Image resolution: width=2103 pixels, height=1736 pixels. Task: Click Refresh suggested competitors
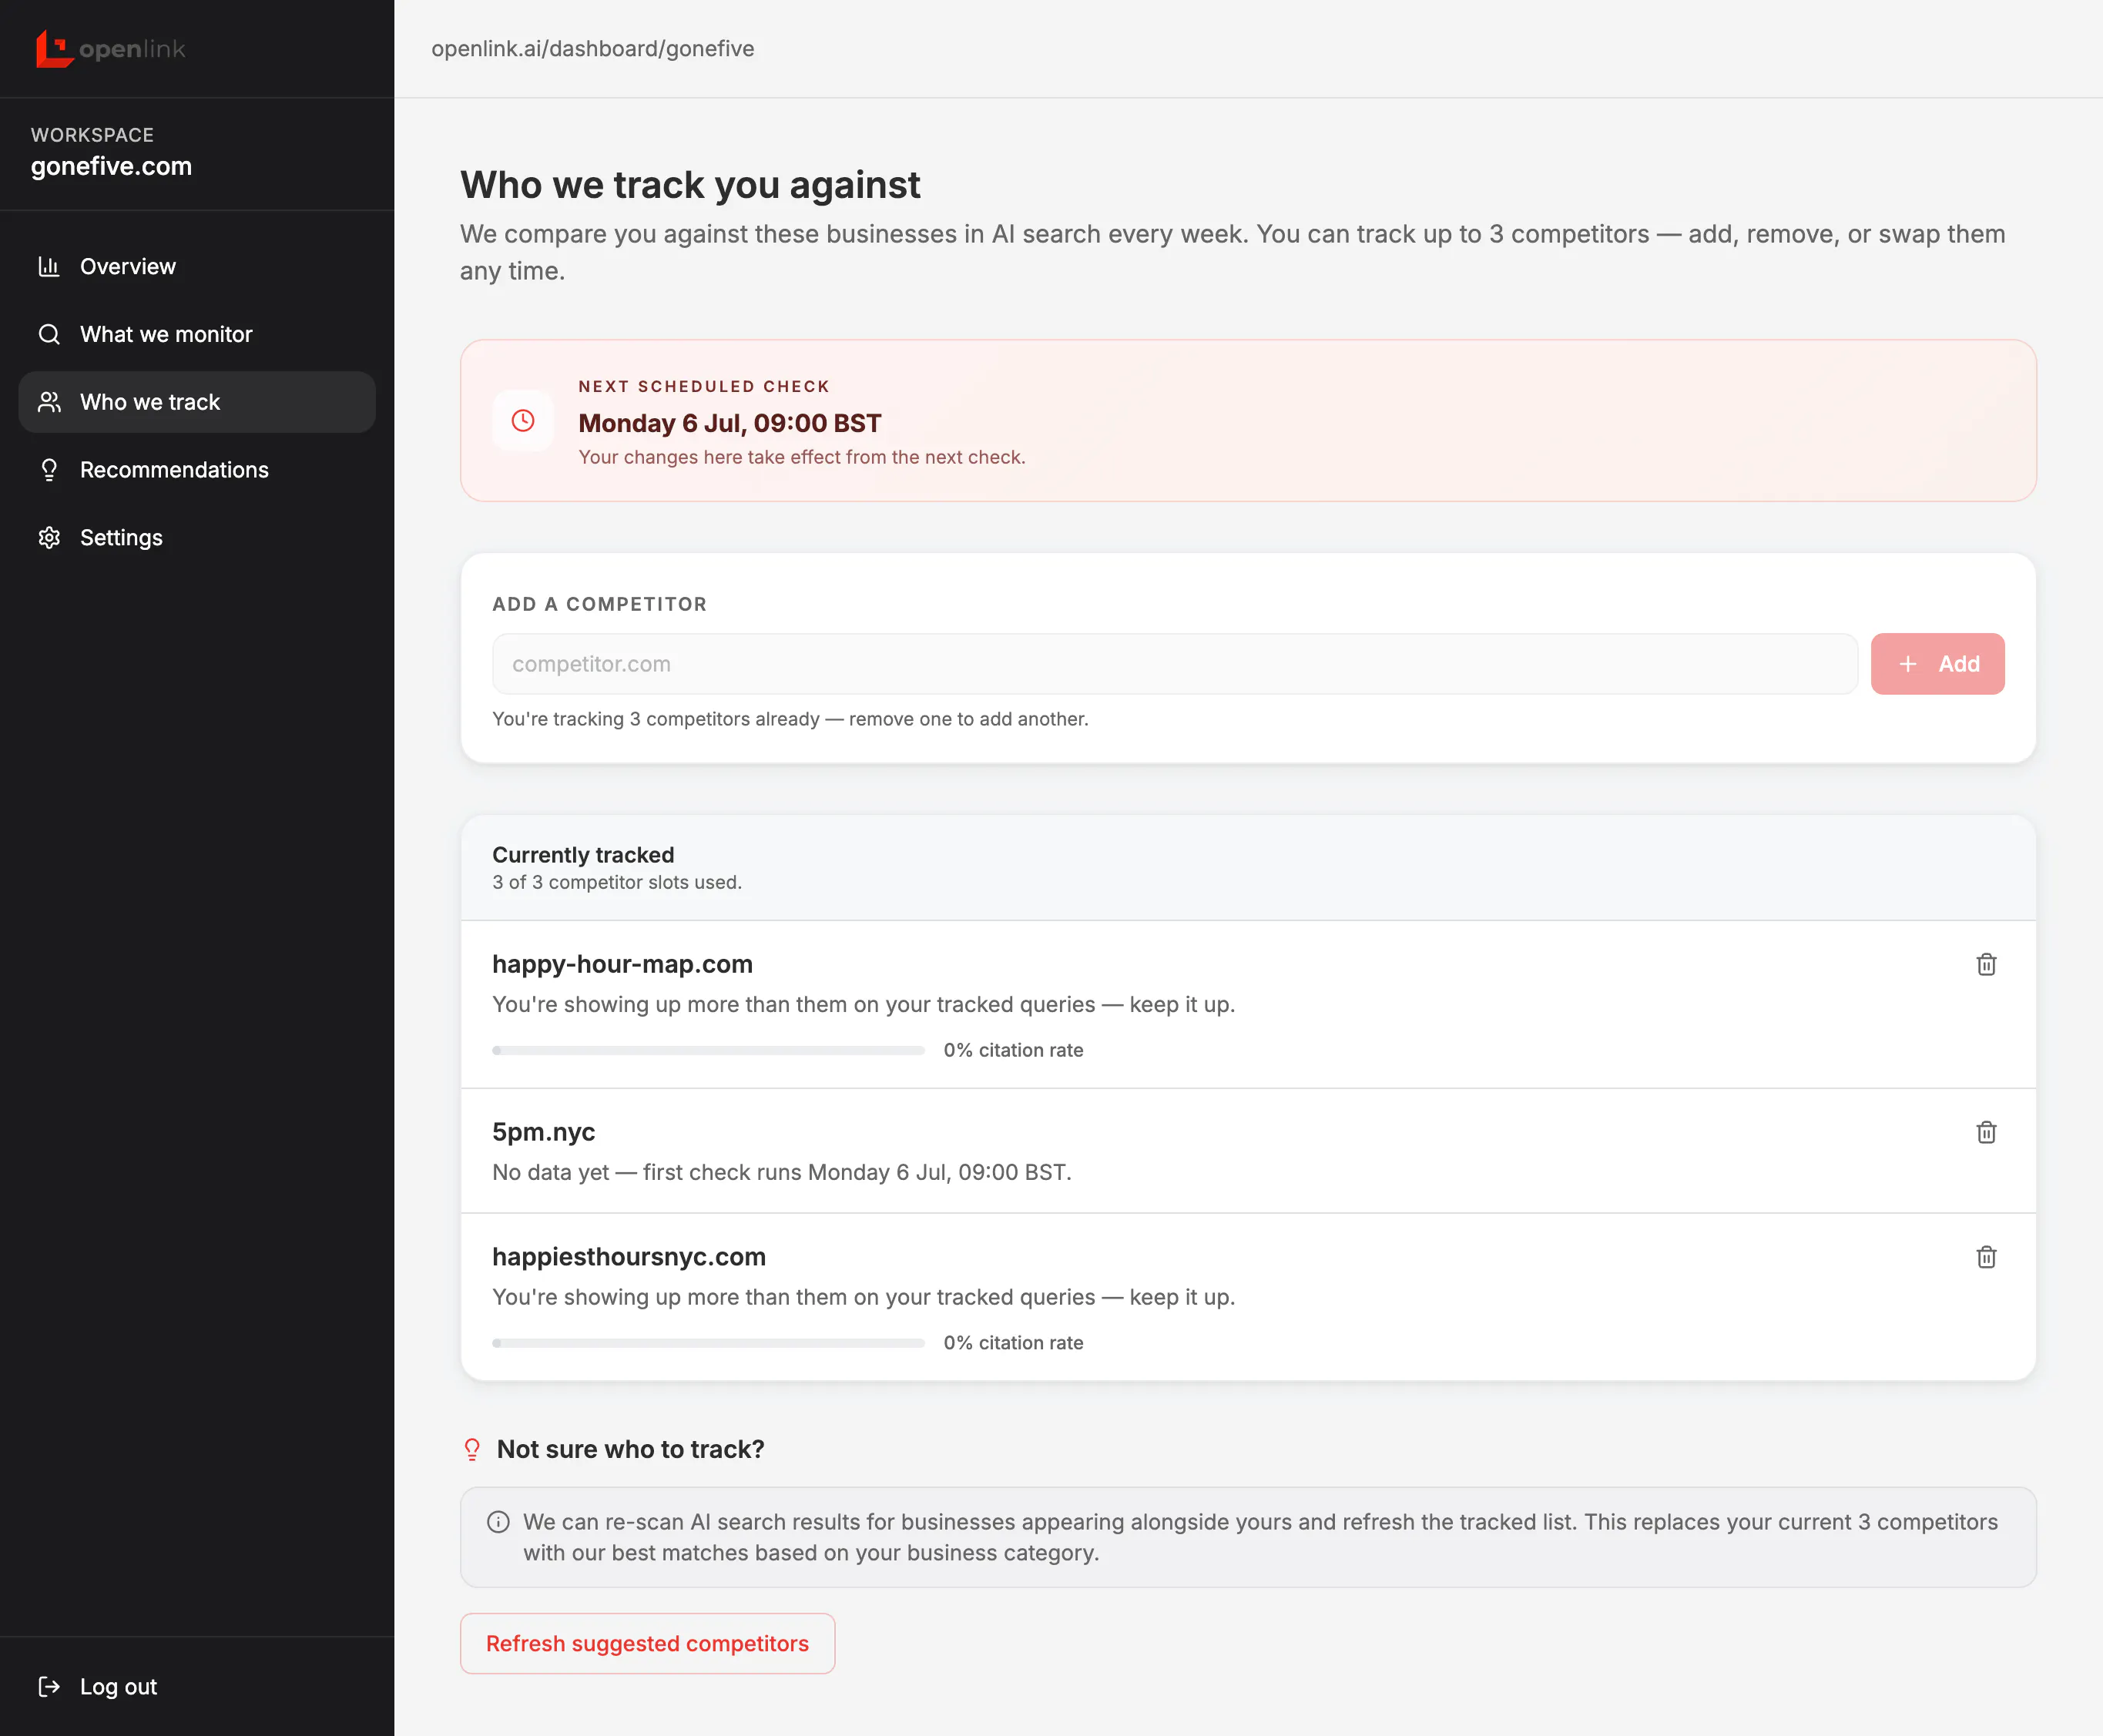click(647, 1644)
